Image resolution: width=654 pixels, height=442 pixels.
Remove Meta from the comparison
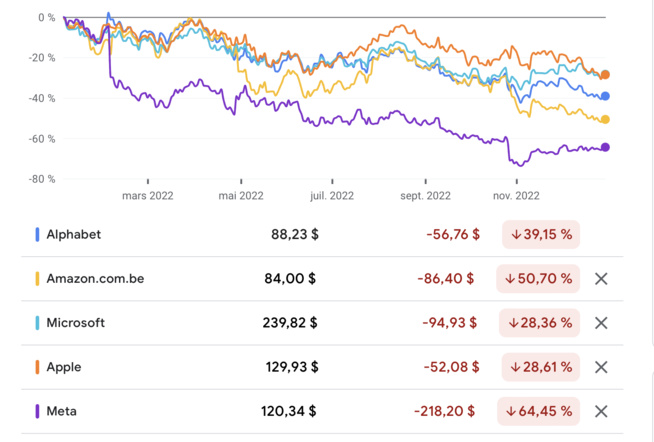(601, 411)
